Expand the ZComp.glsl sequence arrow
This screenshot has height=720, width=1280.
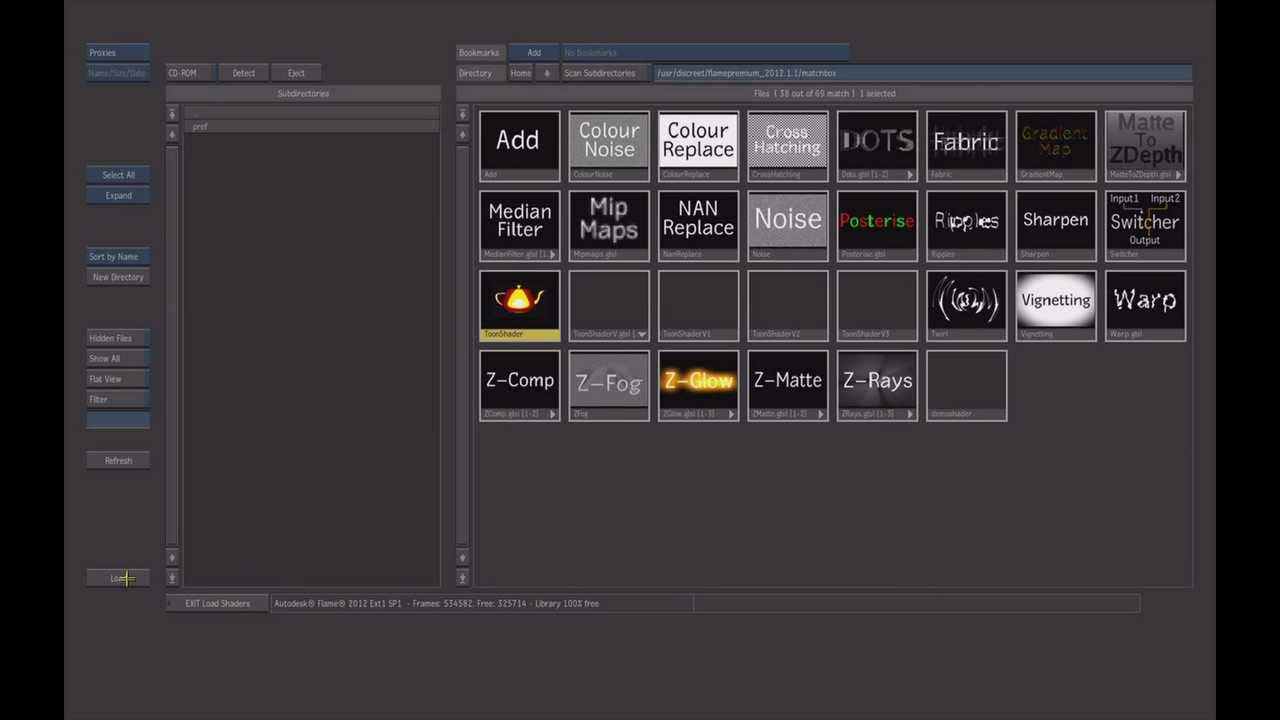(x=552, y=414)
